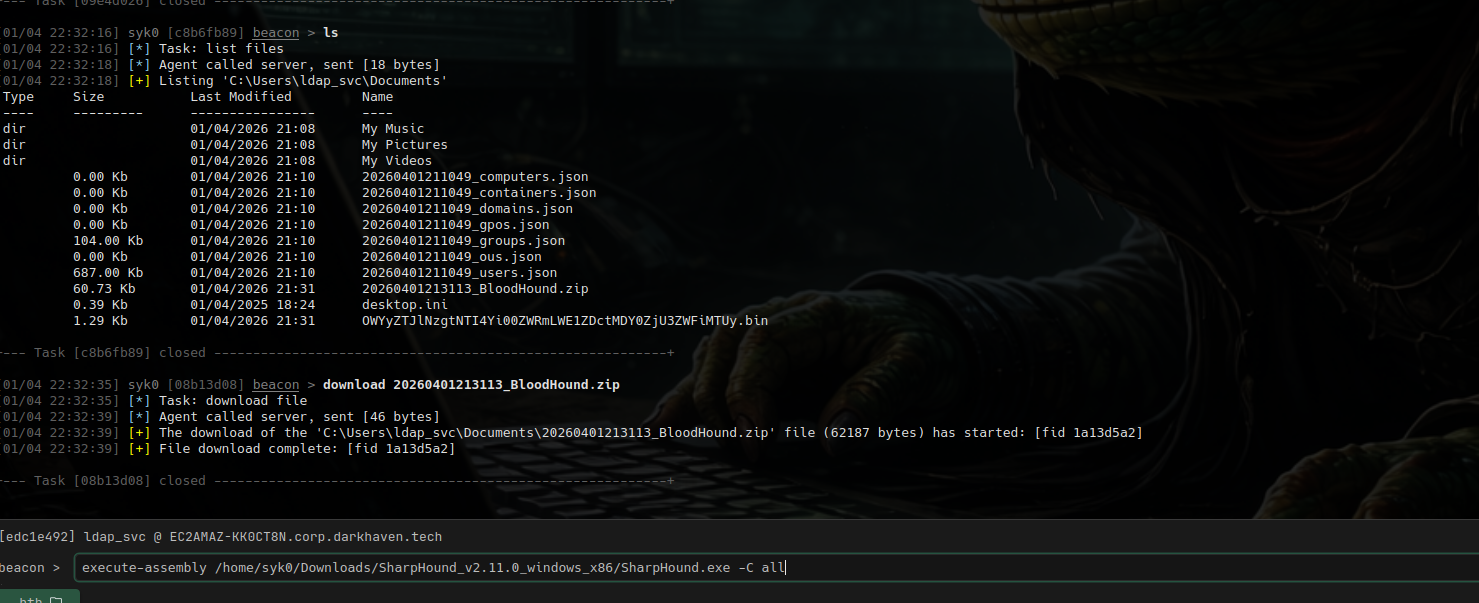Select the 20260401211049_groups.json file name
Image resolution: width=1479 pixels, height=603 pixels.
point(463,241)
